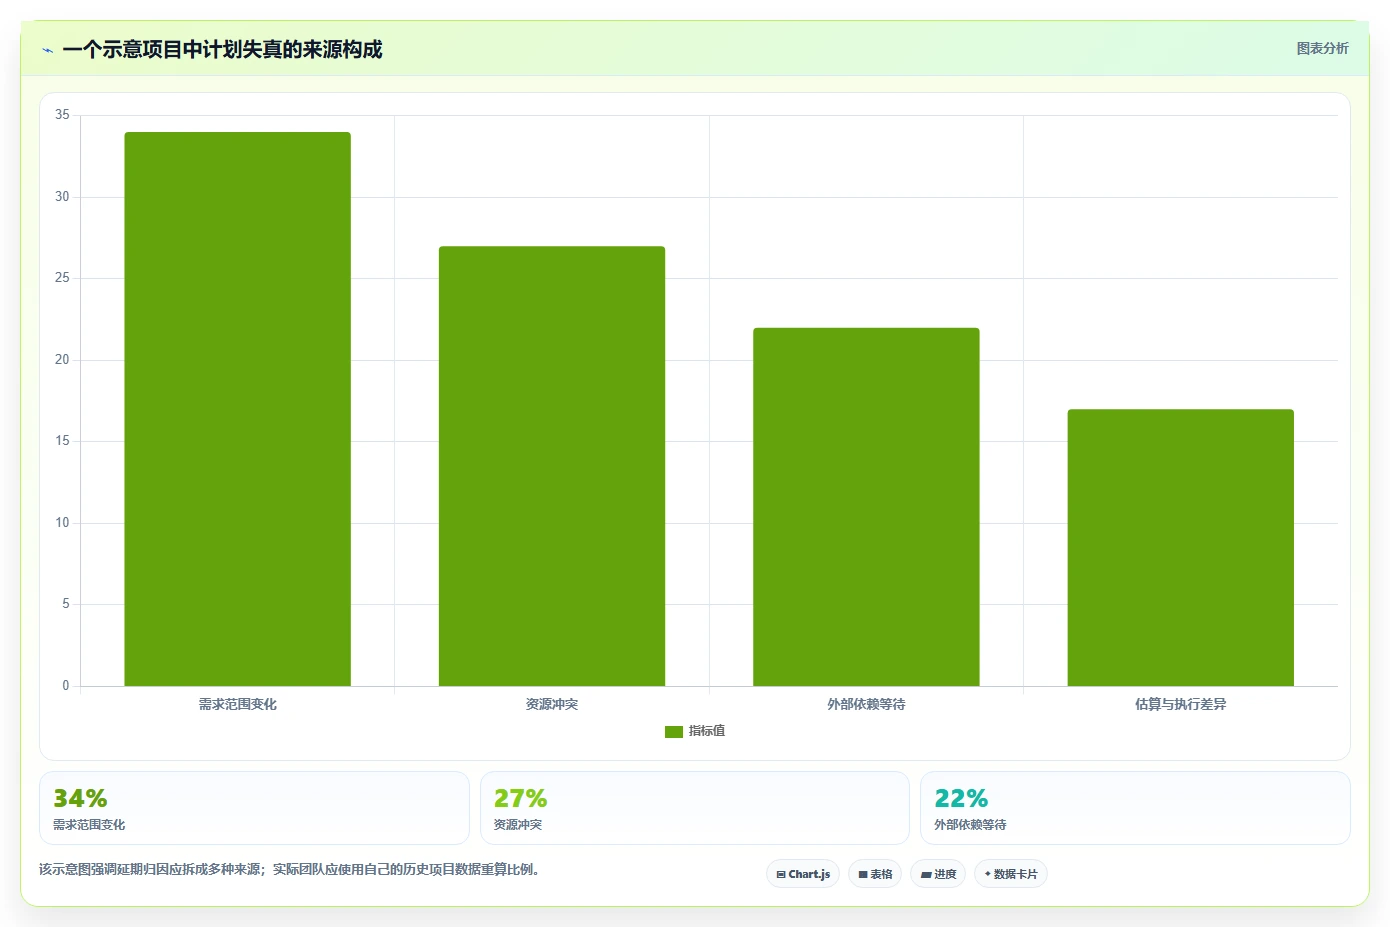Screen dimensions: 1390x927
Task: Click the 估算与执行差异 axis label
Action: [1181, 704]
